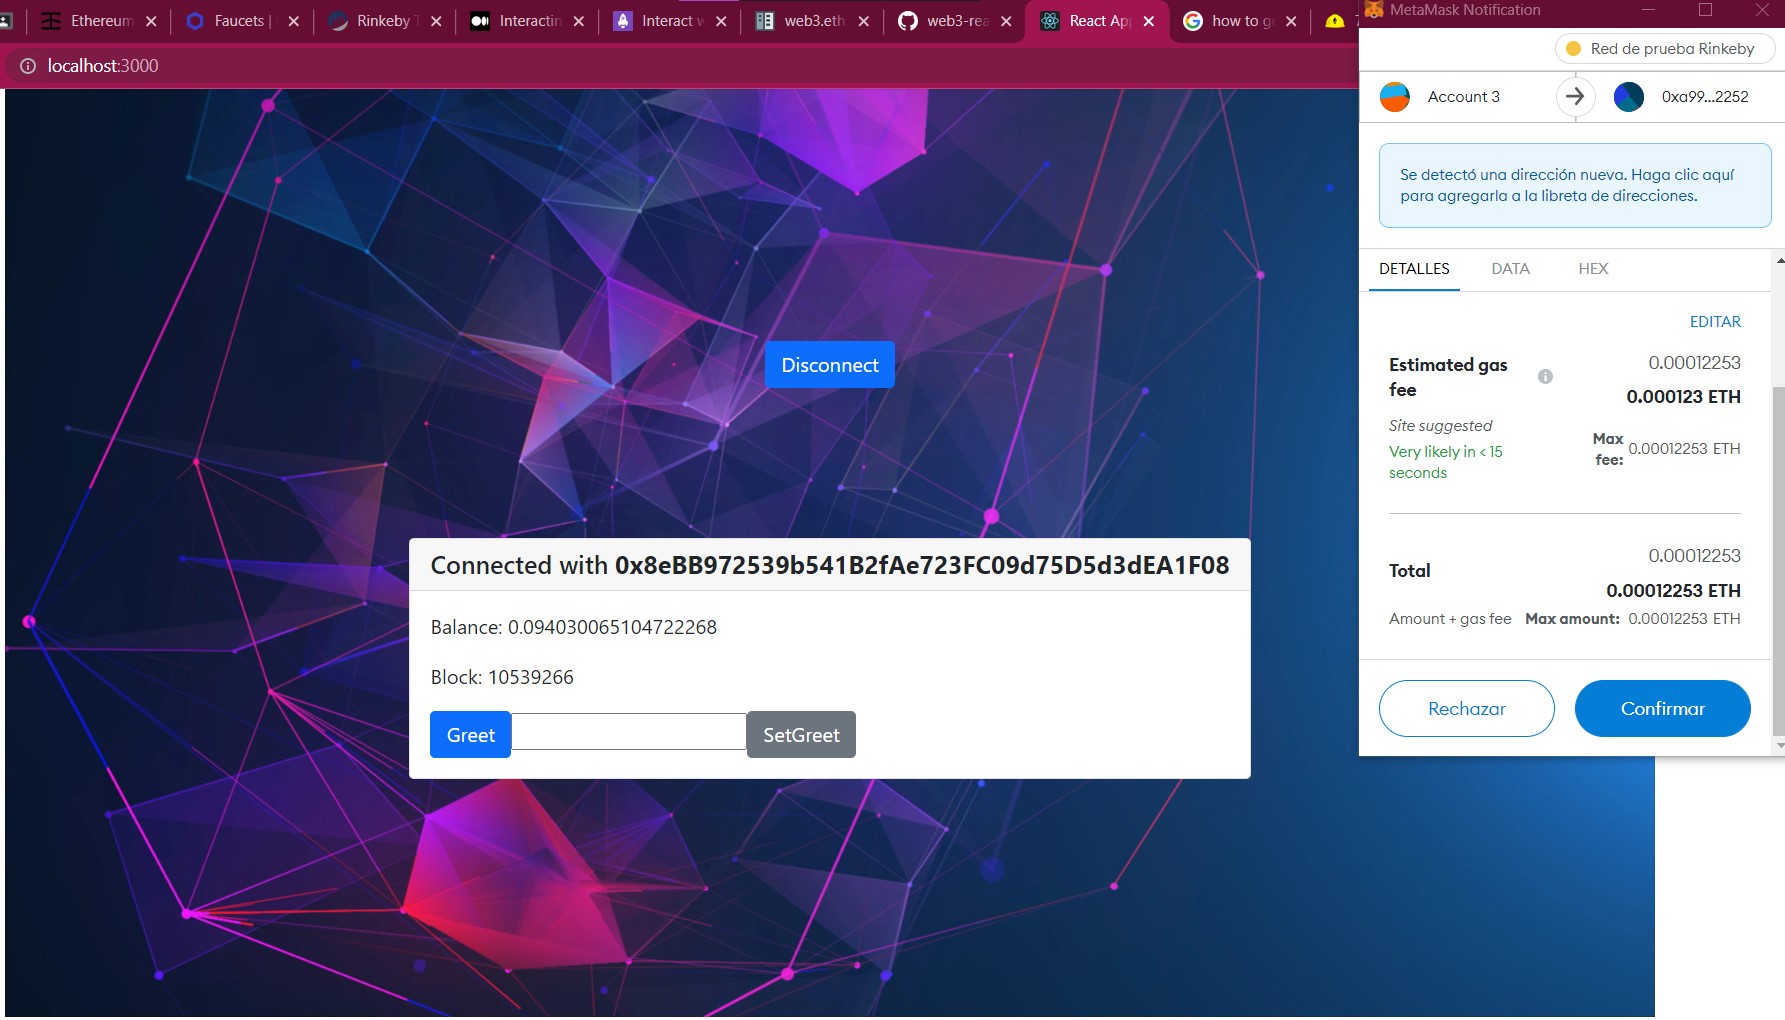Close the 'how to g' Google tab
This screenshot has width=1785, height=1020.
[x=1291, y=21]
